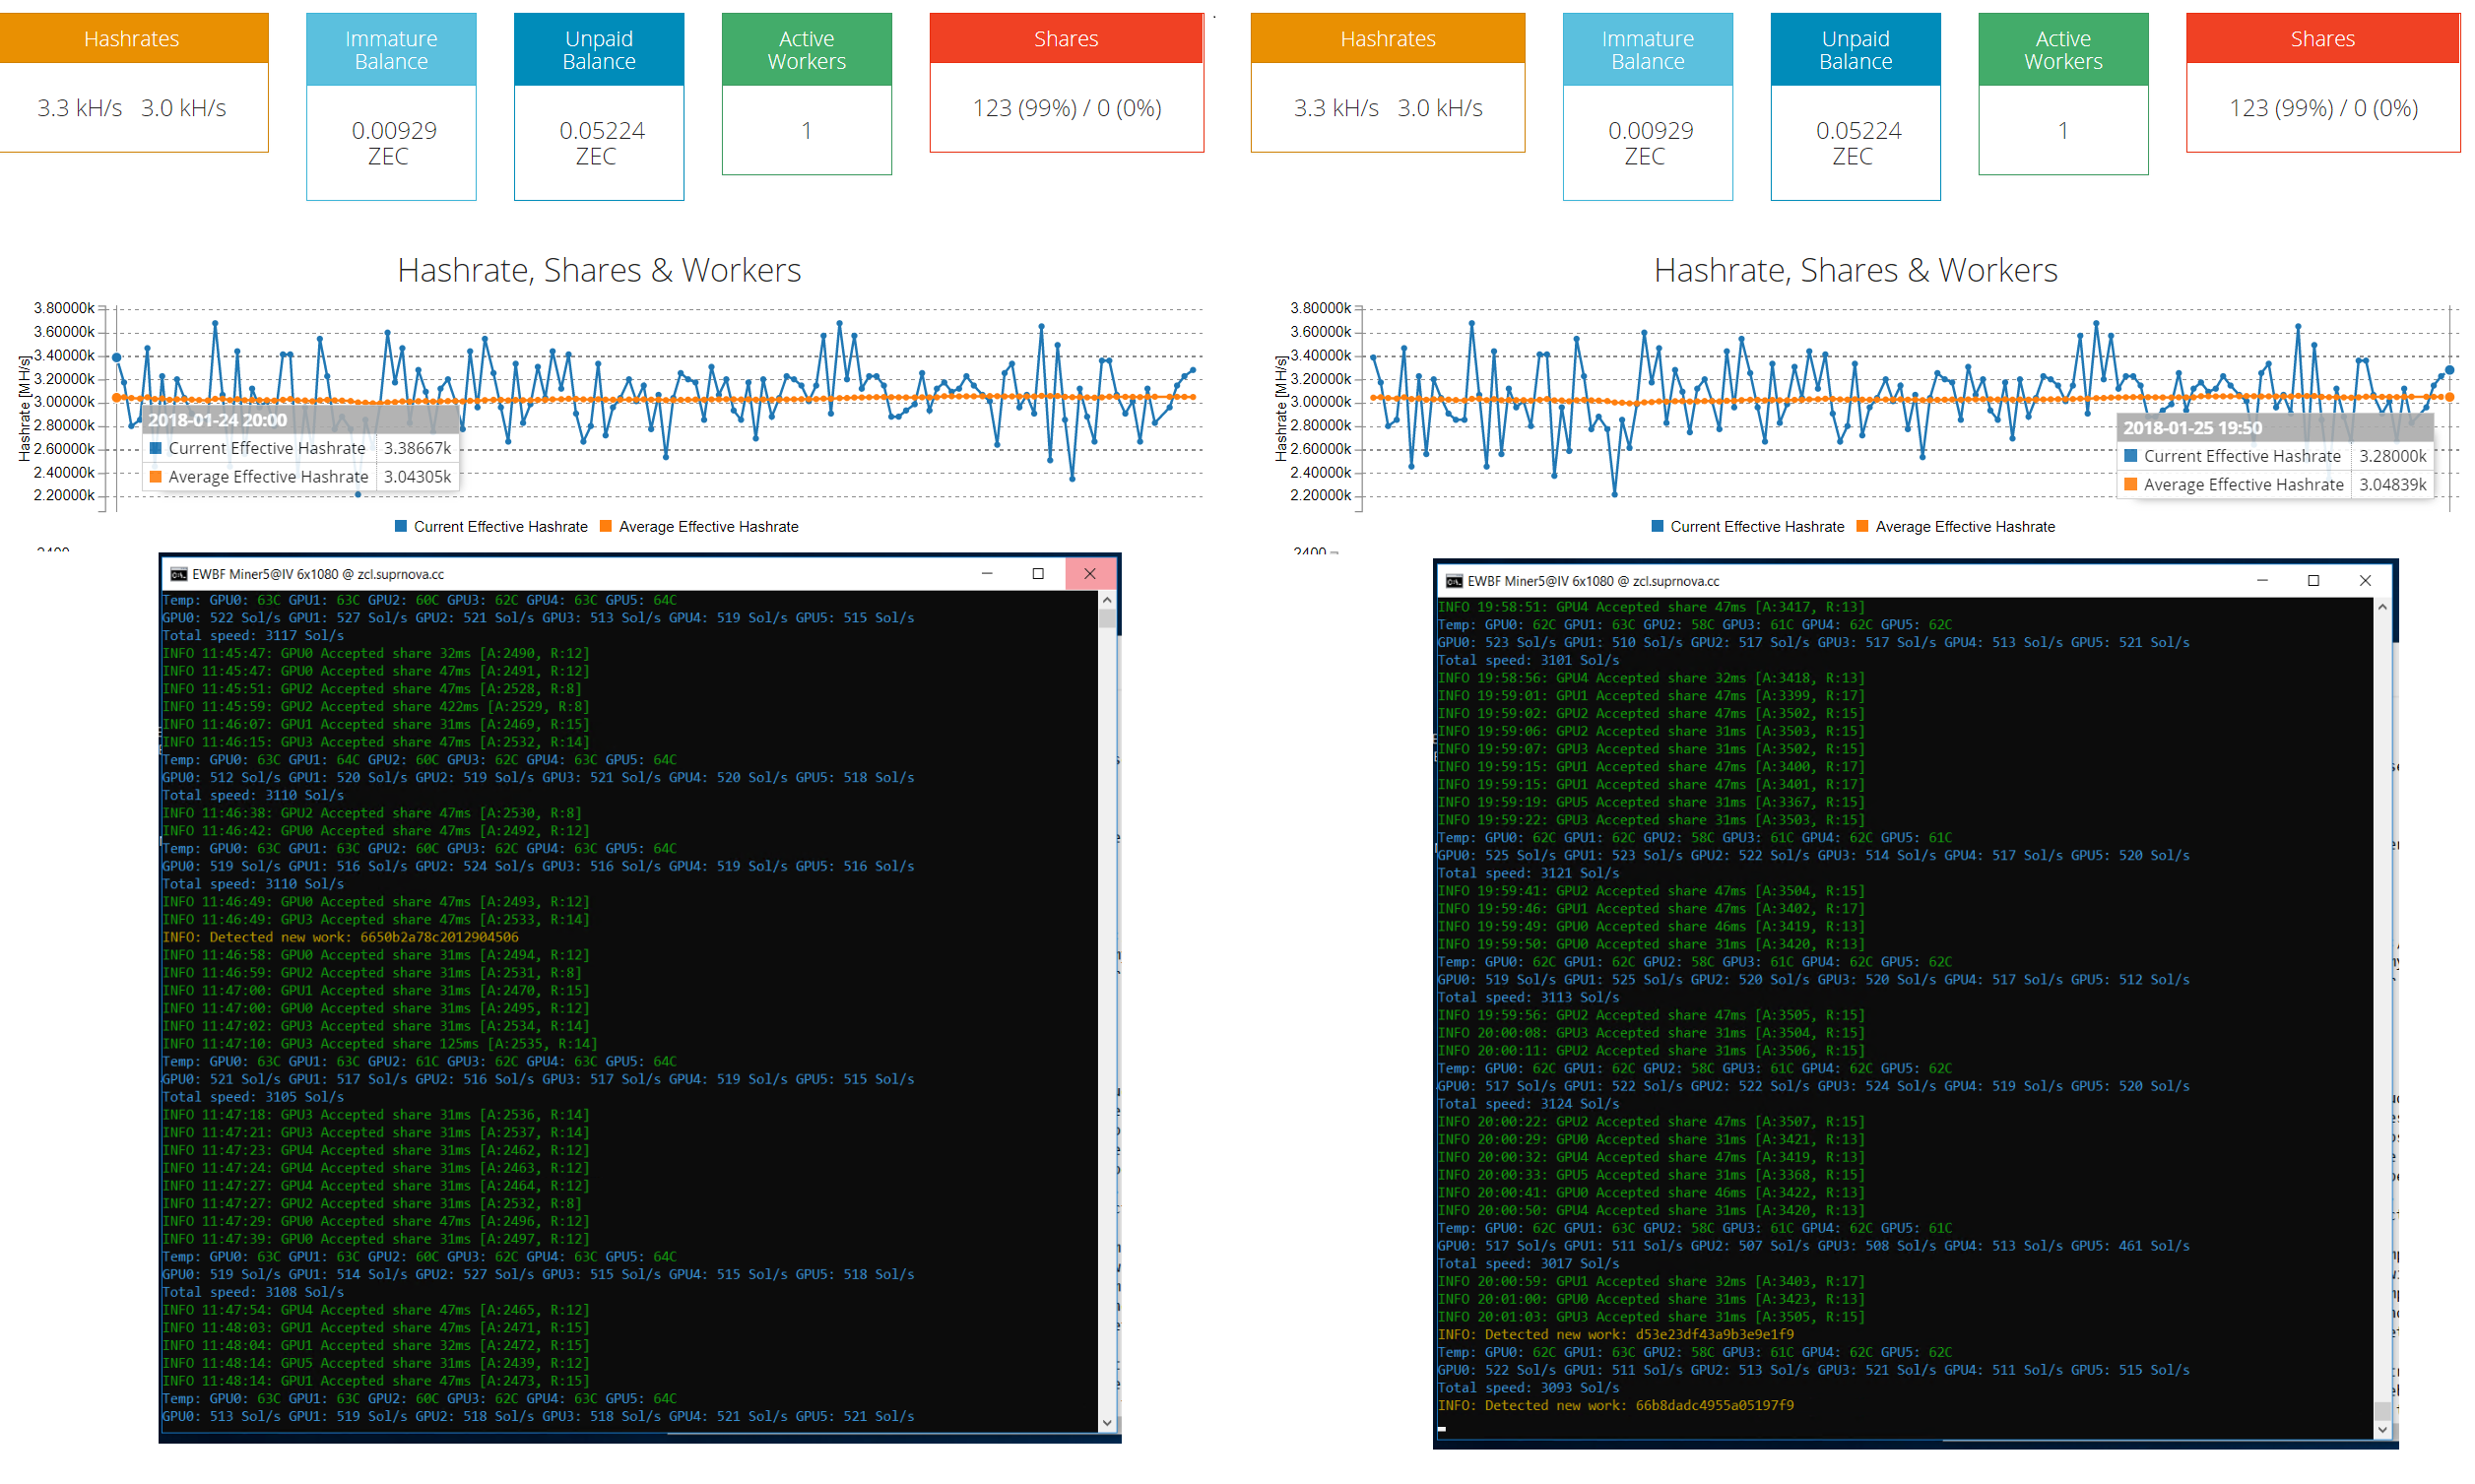This screenshot has width=2475, height=1484.
Task: Click the left console's scrollbar thumb
Action: (x=1107, y=618)
